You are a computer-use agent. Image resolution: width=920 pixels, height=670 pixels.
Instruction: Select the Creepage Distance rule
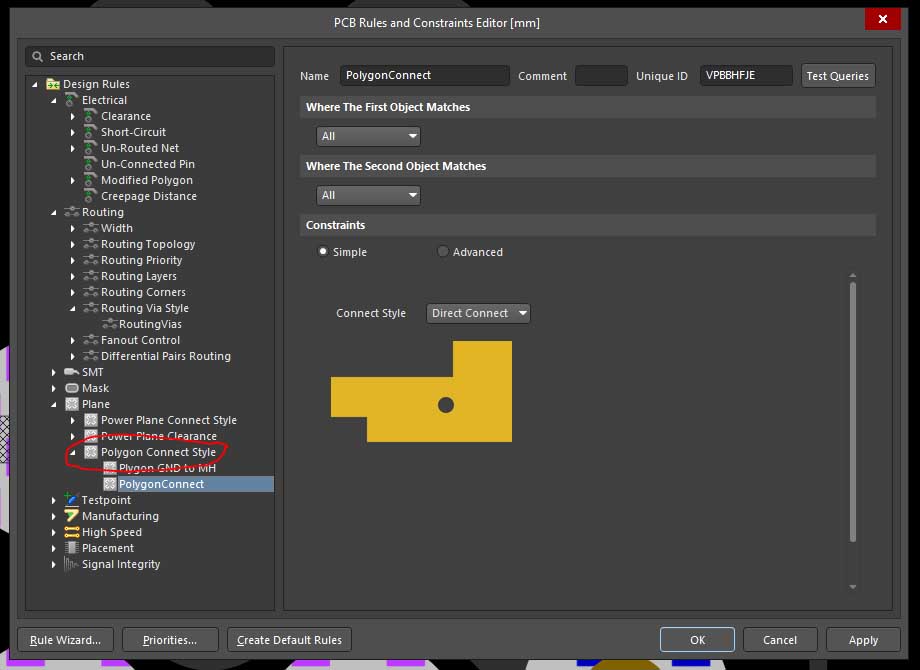(148, 196)
